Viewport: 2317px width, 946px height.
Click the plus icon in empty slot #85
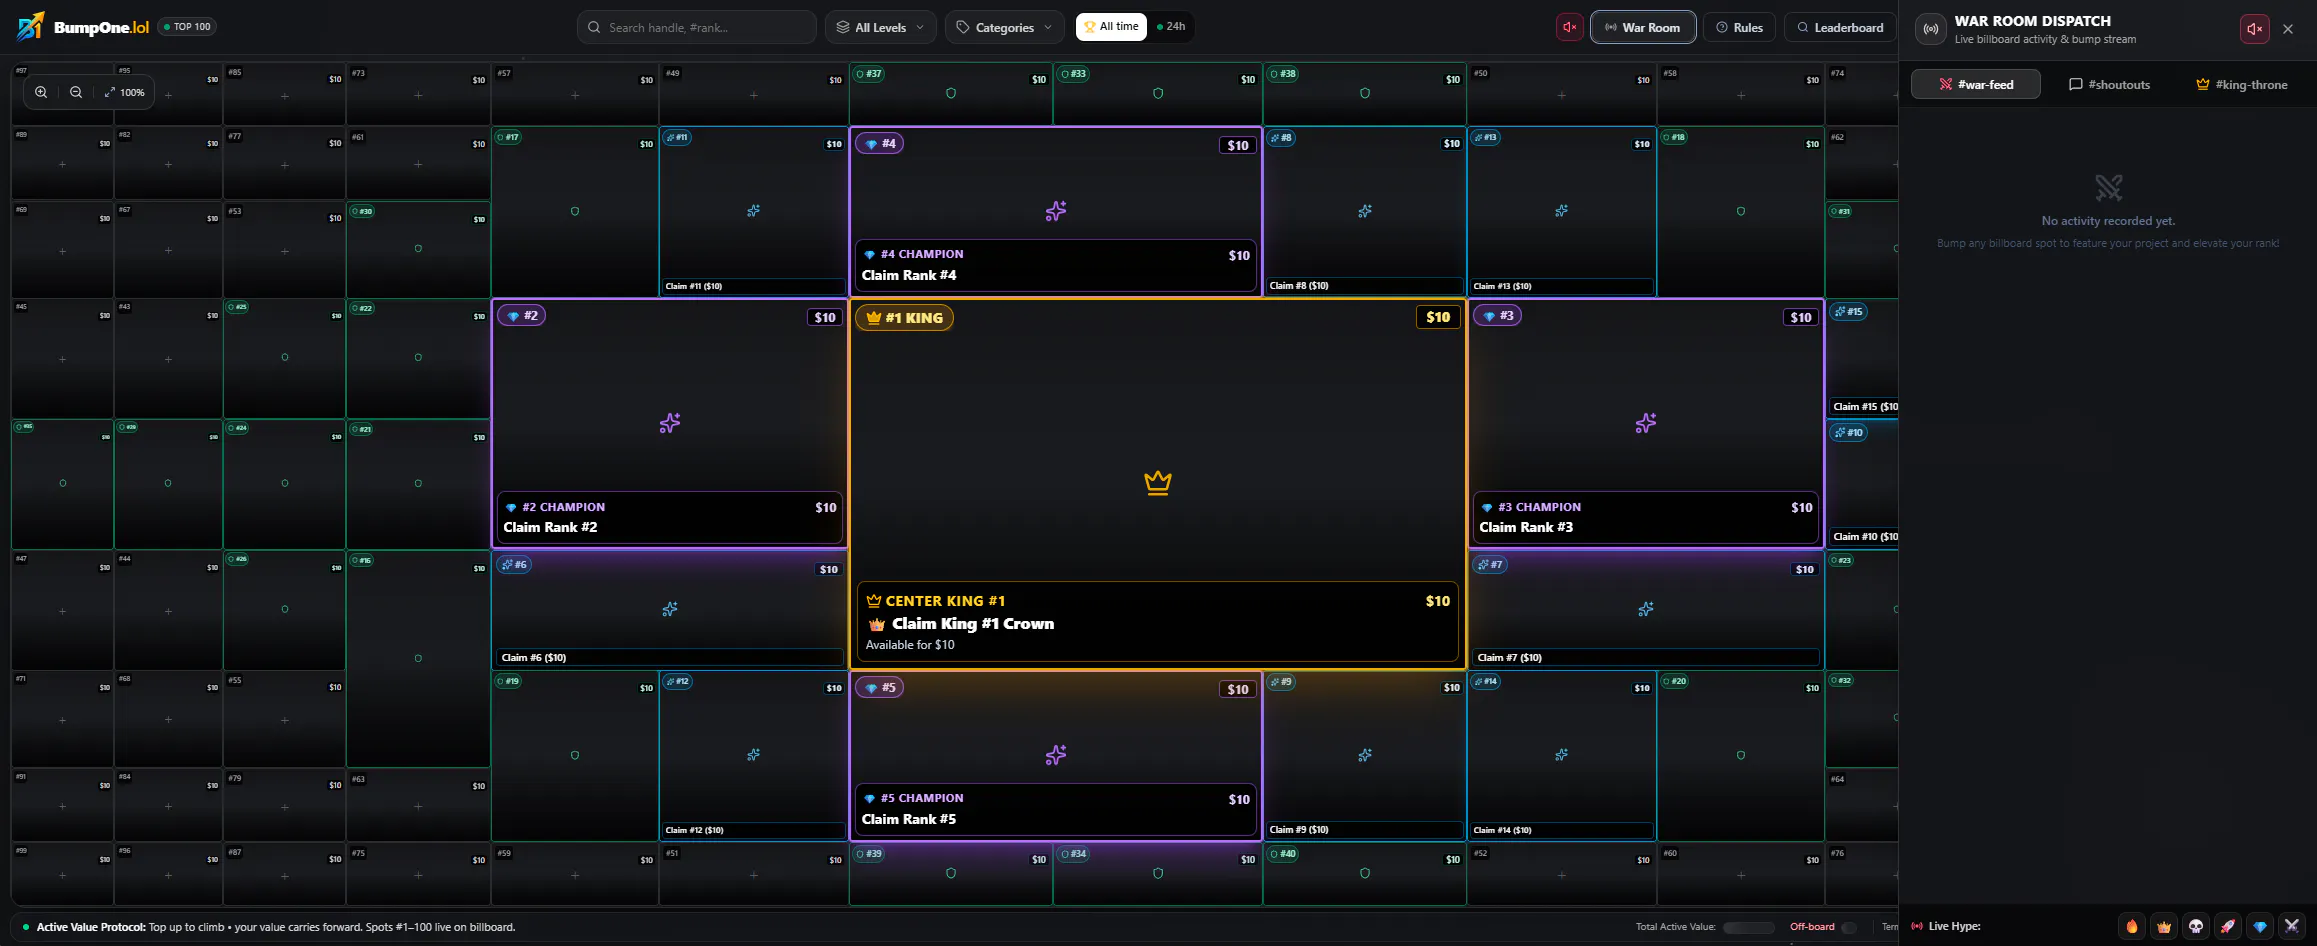pos(285,96)
